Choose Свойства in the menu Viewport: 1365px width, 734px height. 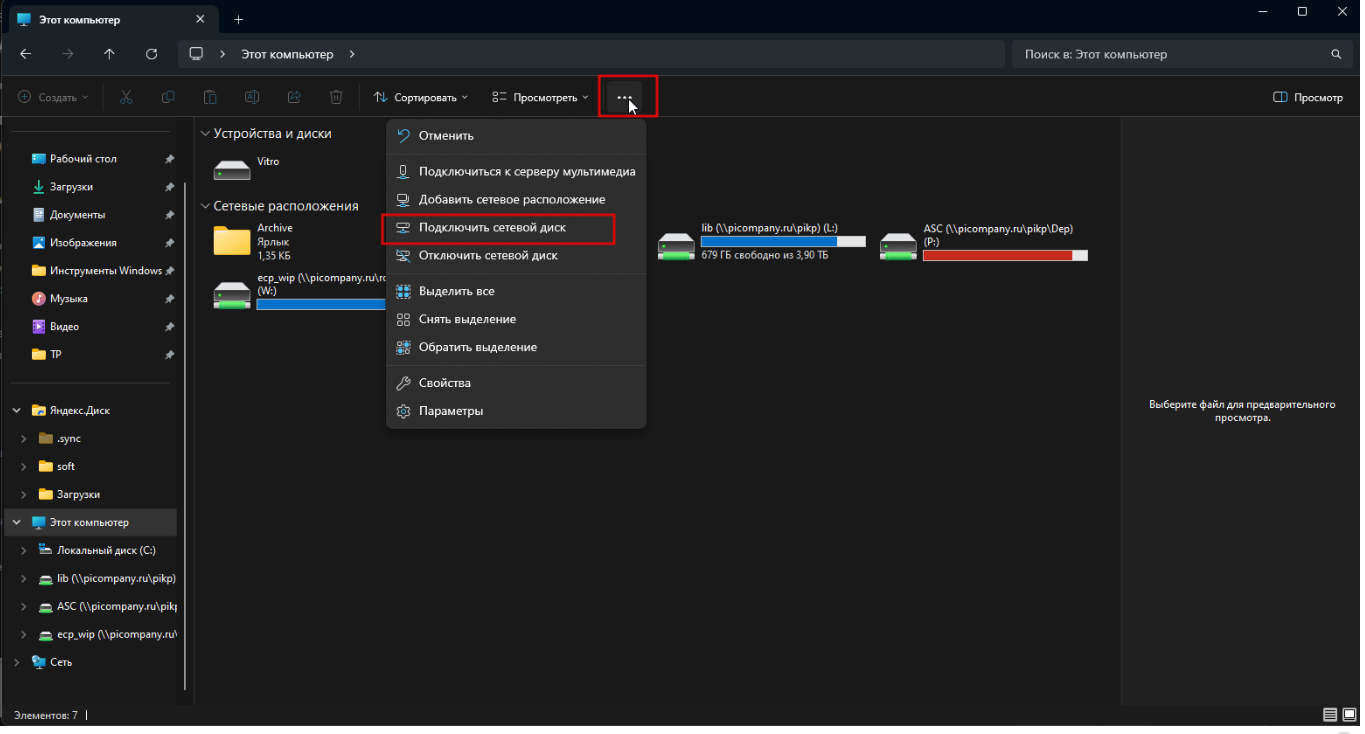(x=516, y=384)
